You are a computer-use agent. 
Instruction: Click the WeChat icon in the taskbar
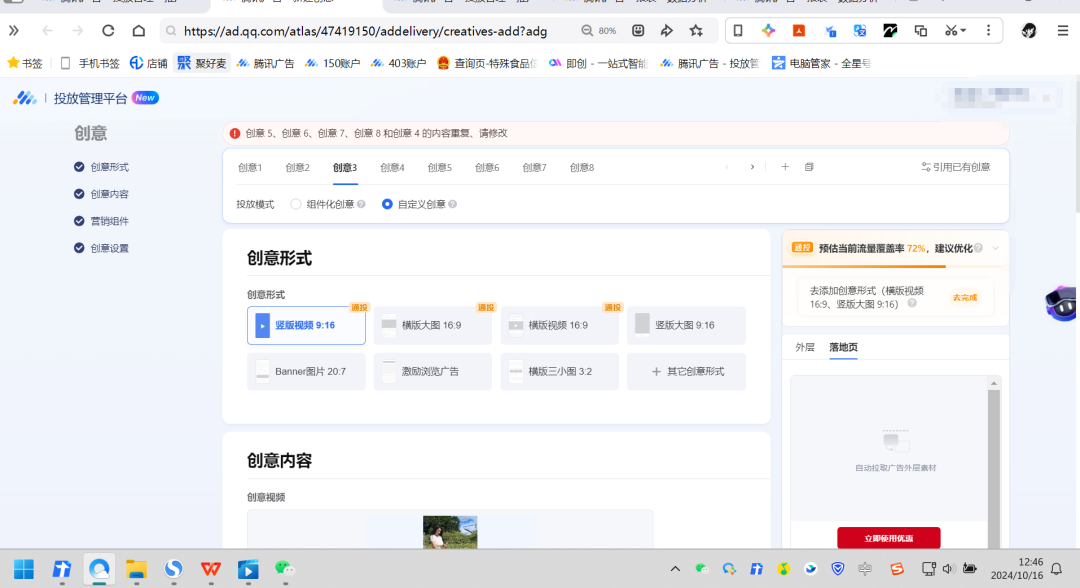(286, 569)
